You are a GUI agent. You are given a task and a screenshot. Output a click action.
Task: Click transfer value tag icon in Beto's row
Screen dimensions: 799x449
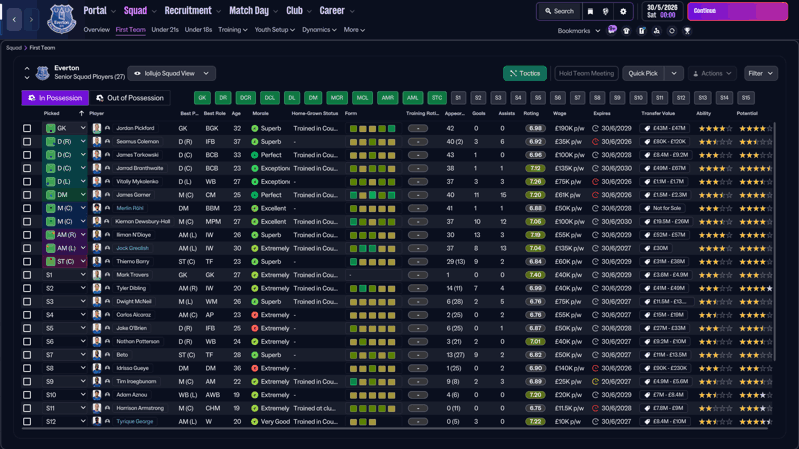[647, 355]
